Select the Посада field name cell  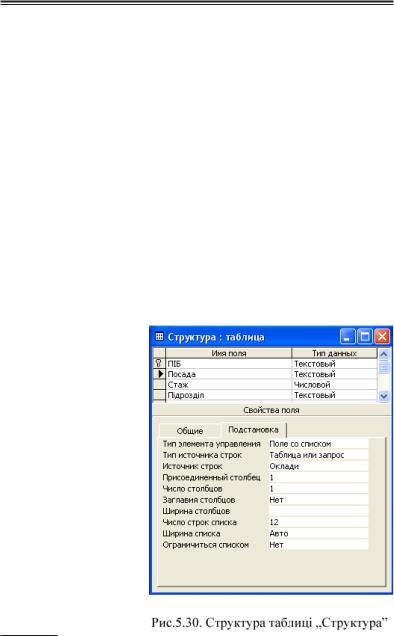point(228,374)
